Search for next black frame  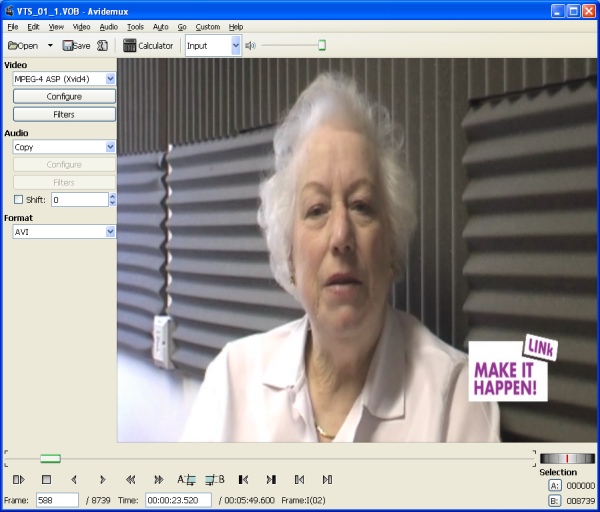click(x=271, y=479)
